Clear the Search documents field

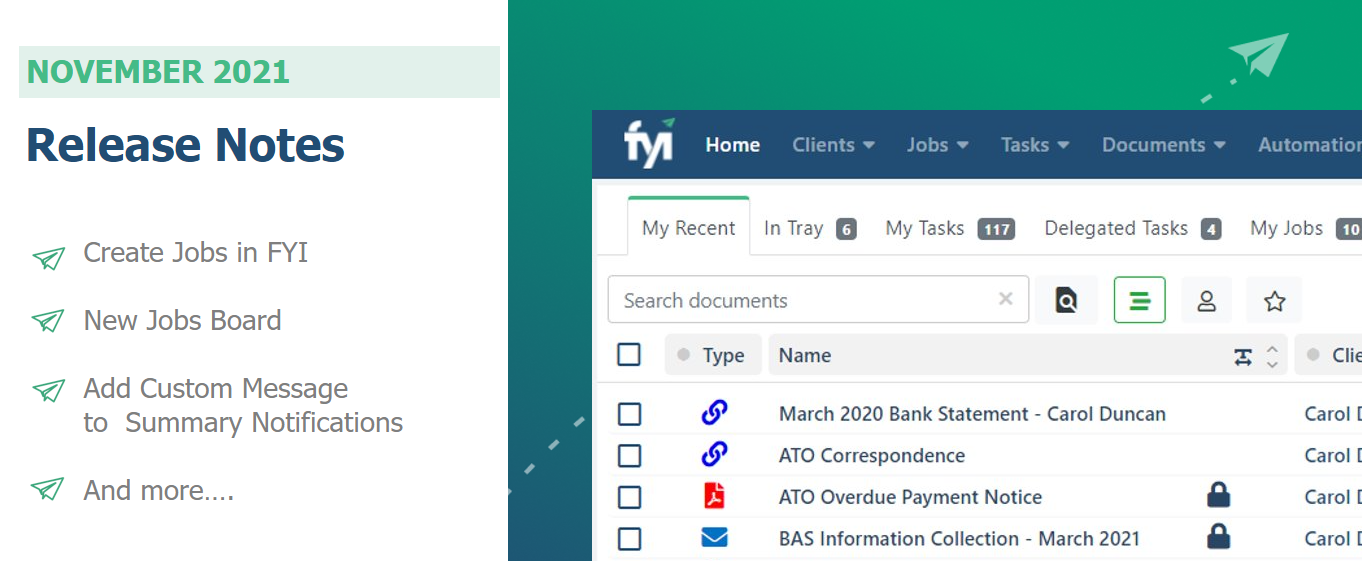click(1006, 299)
